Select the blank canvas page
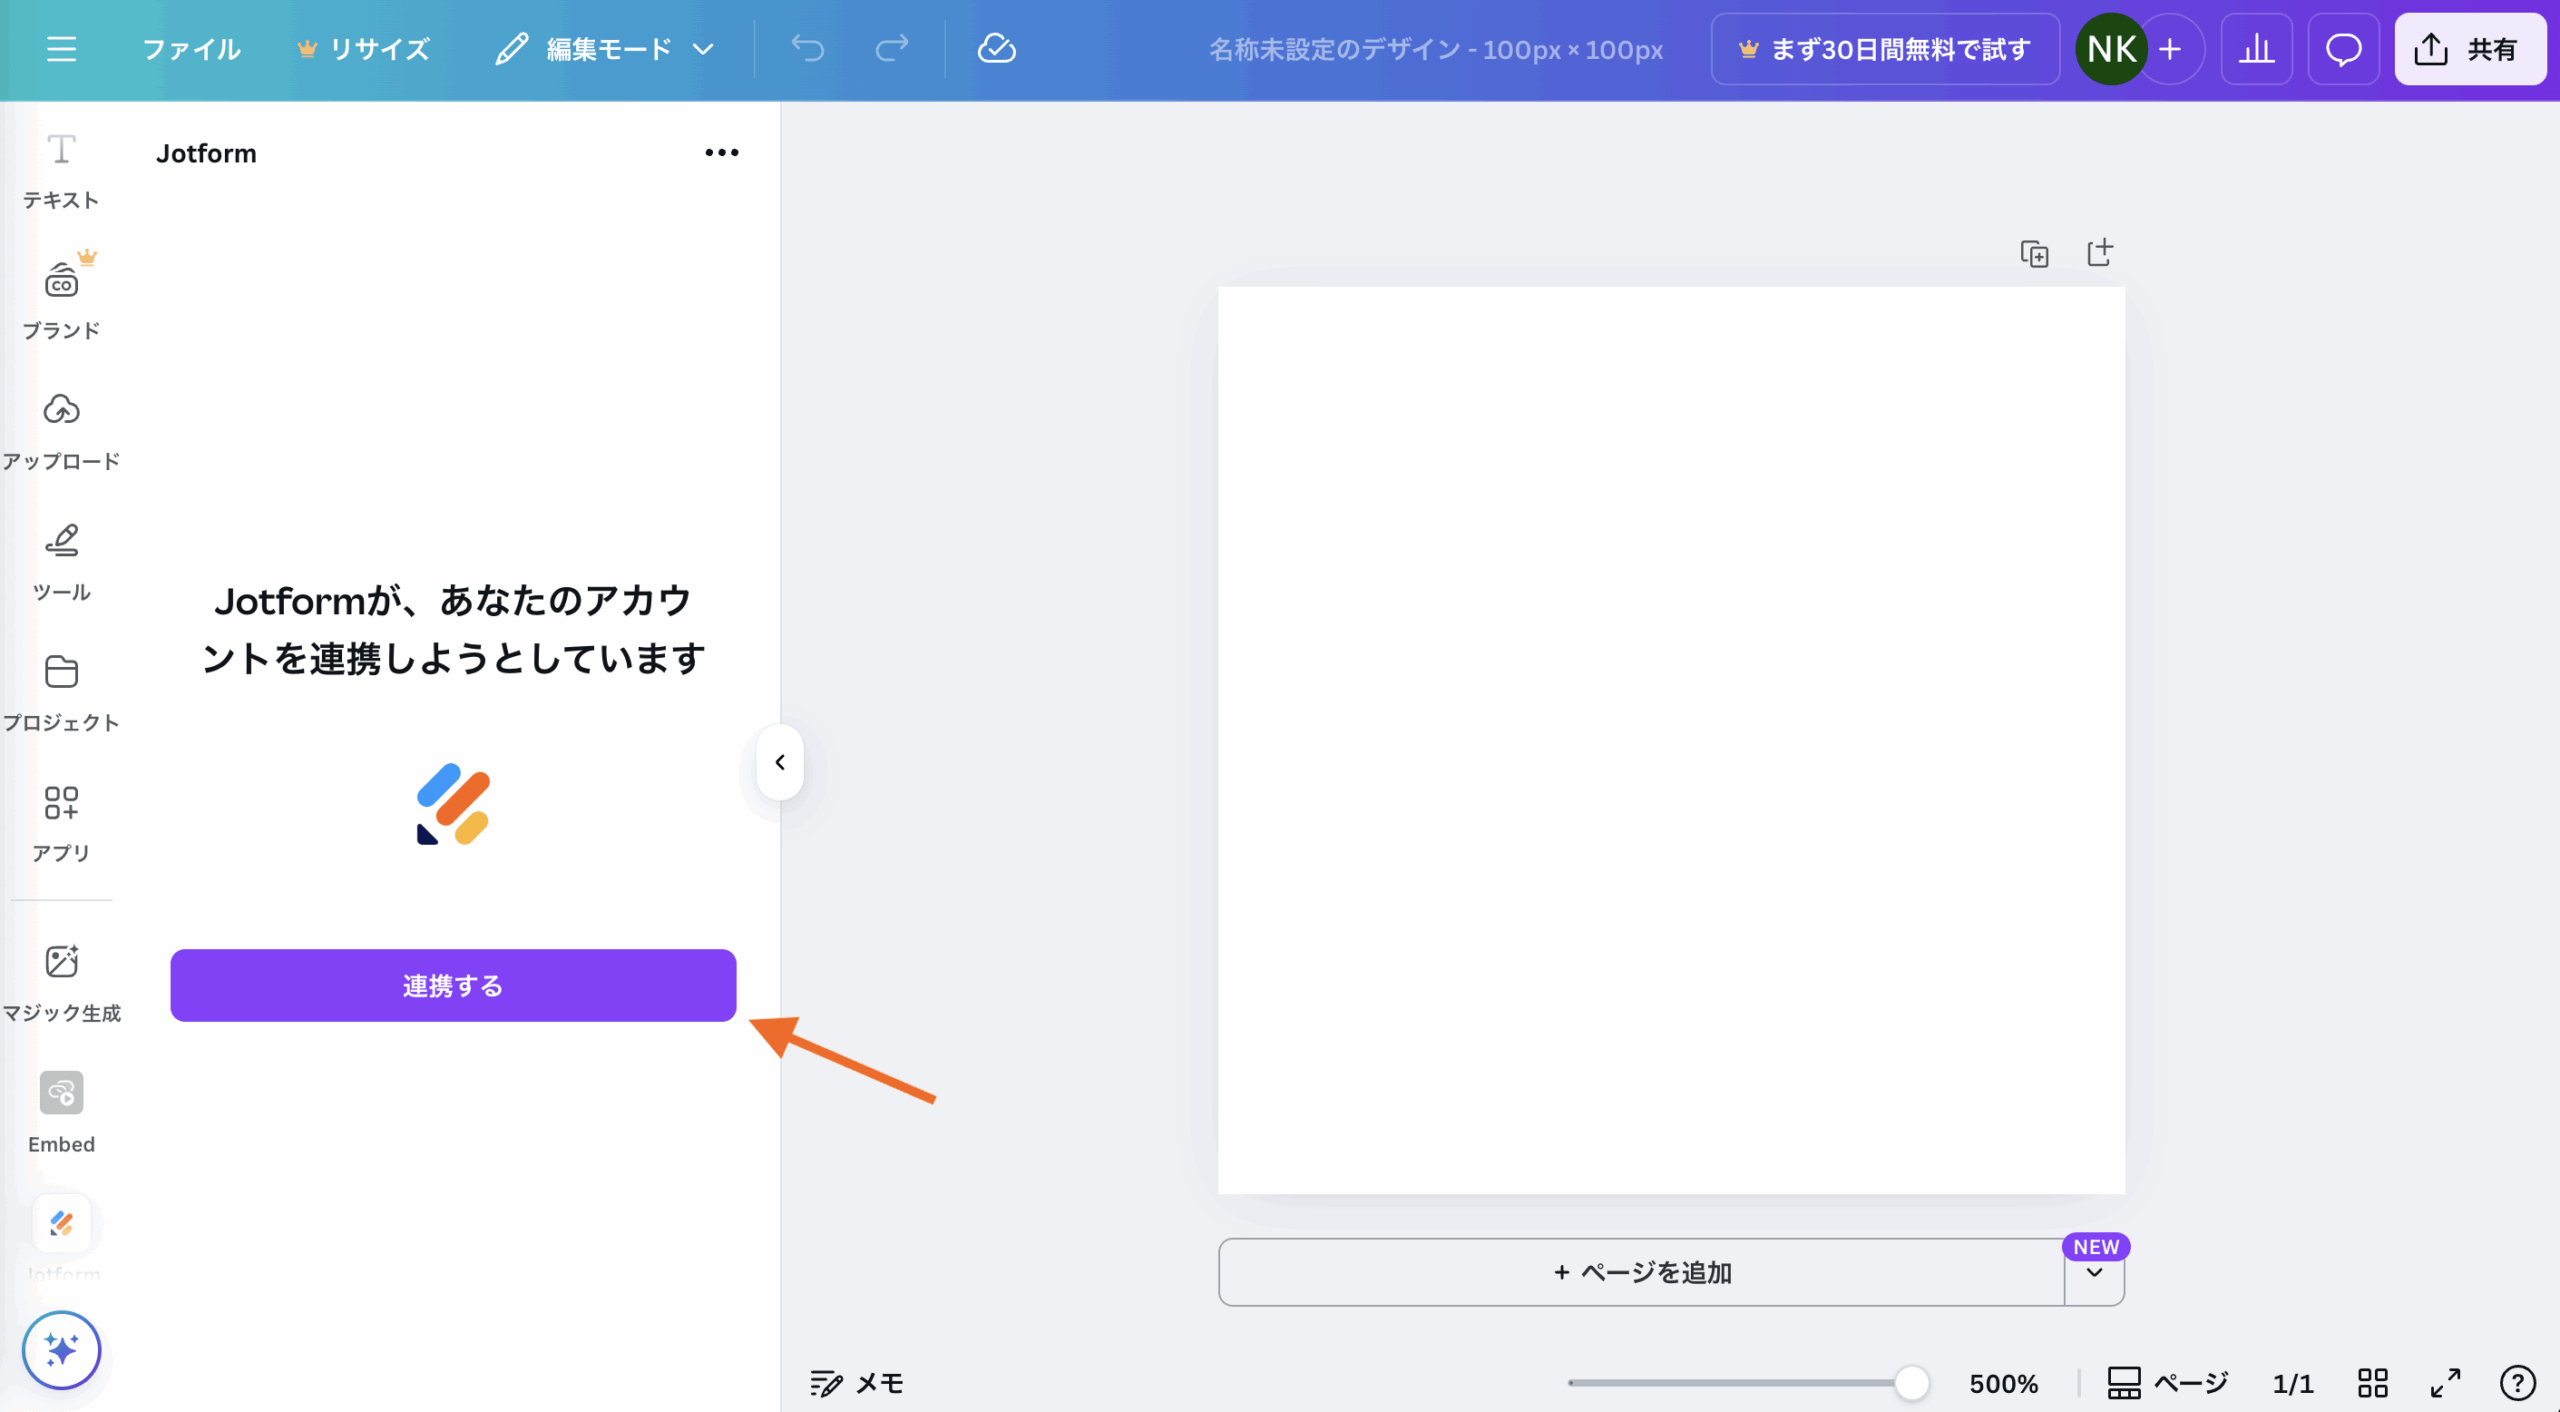2560x1412 pixels. [x=1671, y=740]
